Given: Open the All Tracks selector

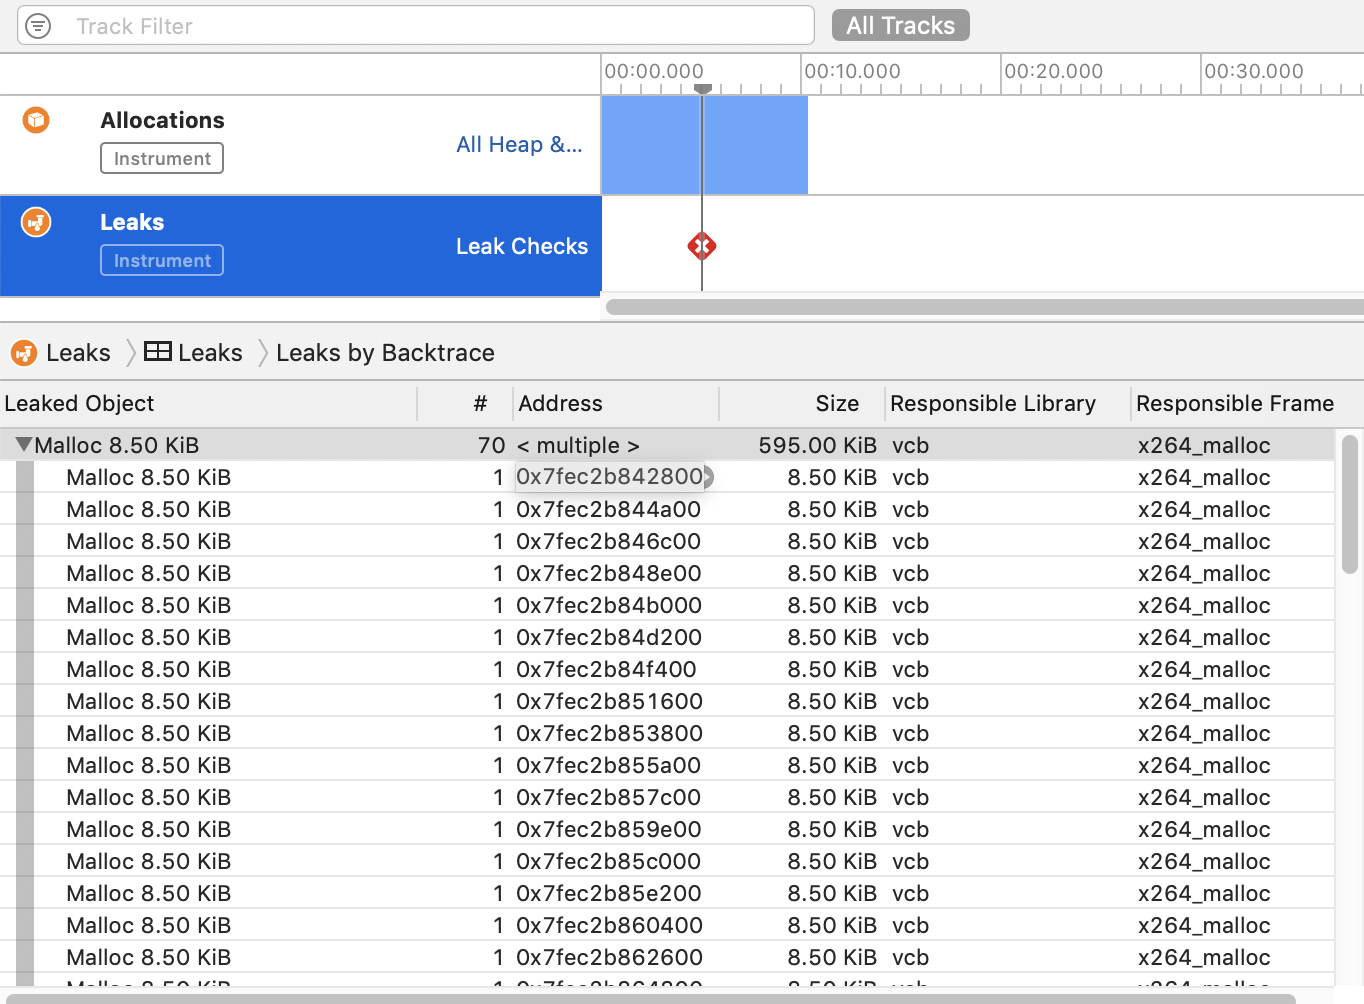Looking at the screenshot, I should pos(899,24).
